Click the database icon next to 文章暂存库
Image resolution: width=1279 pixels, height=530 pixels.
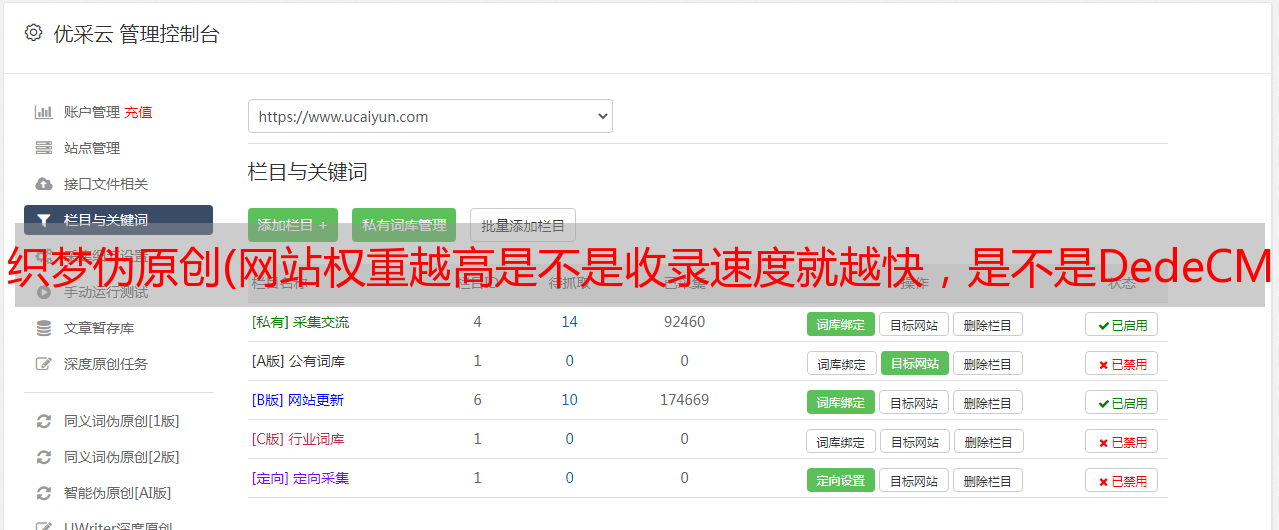click(43, 328)
